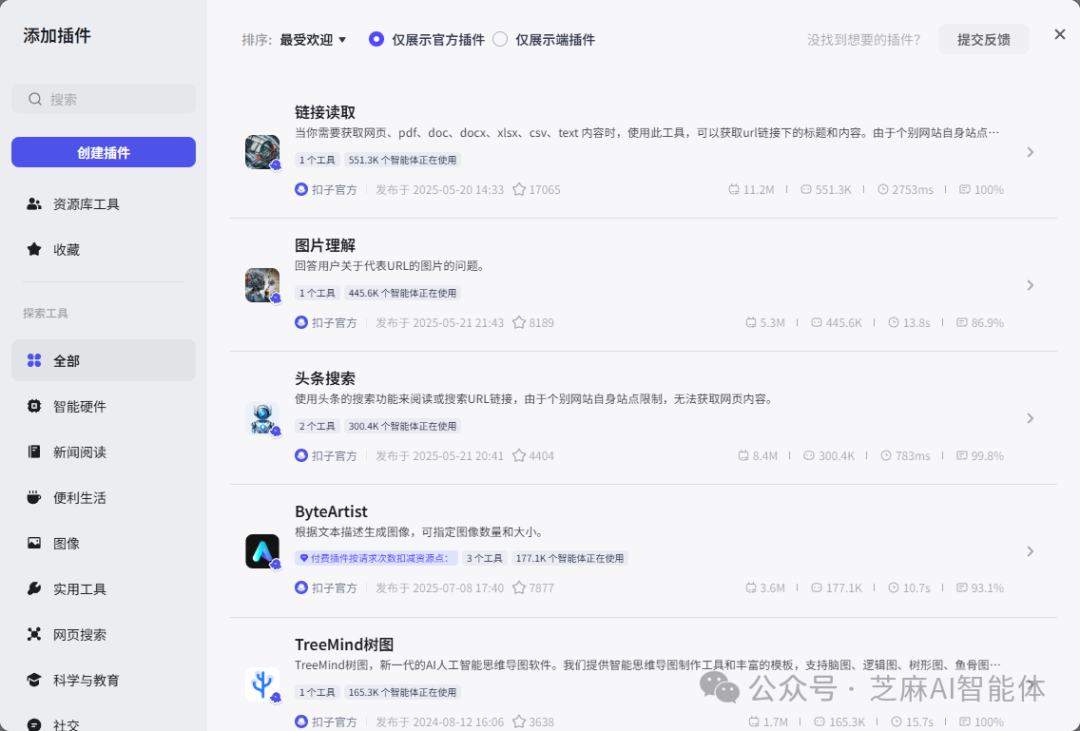Click the 新闻阅读 book icon
1080x731 pixels.
coord(34,451)
